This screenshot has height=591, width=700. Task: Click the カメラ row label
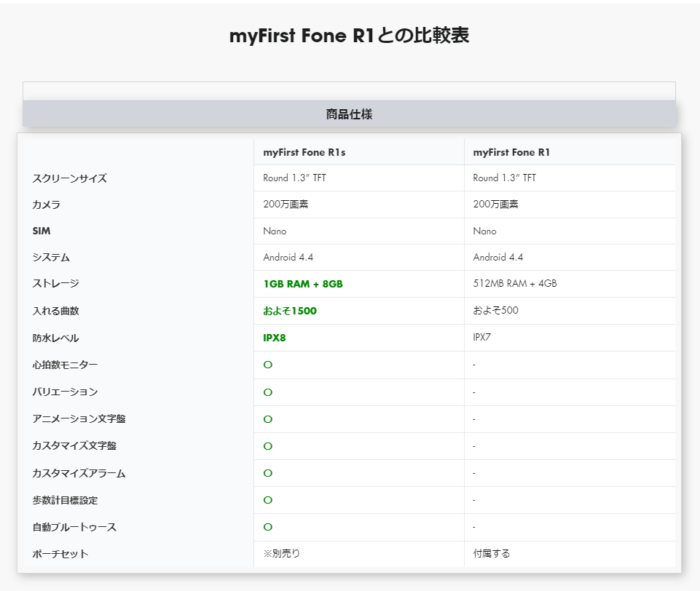click(46, 204)
